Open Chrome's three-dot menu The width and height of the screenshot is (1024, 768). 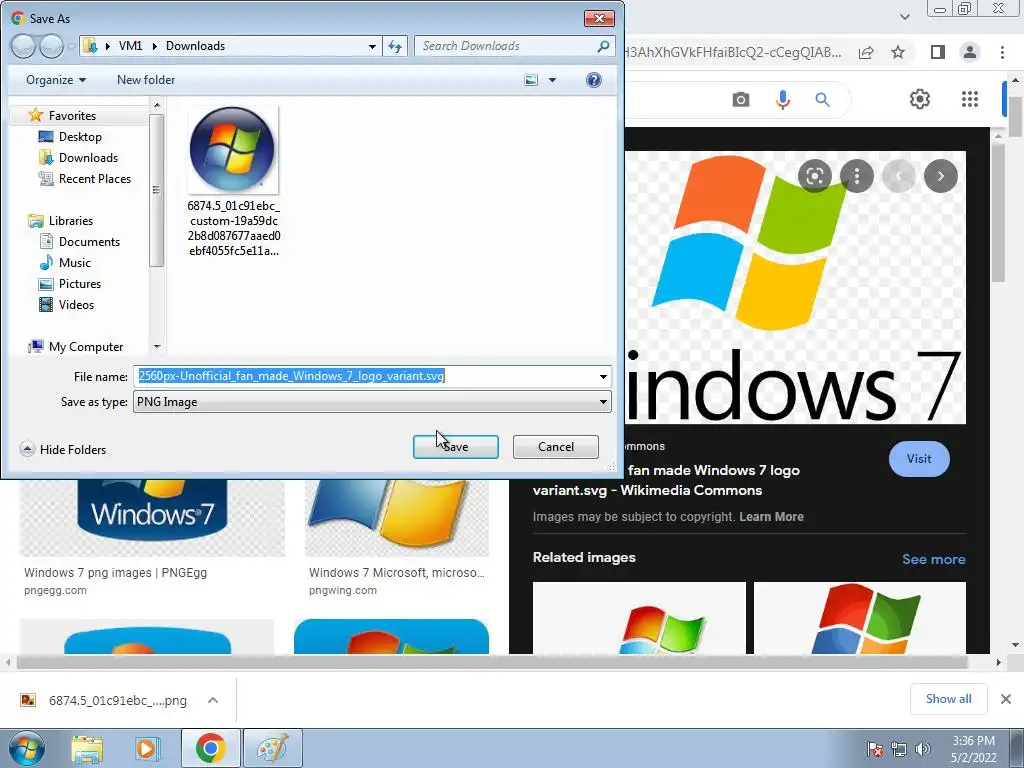[1002, 52]
